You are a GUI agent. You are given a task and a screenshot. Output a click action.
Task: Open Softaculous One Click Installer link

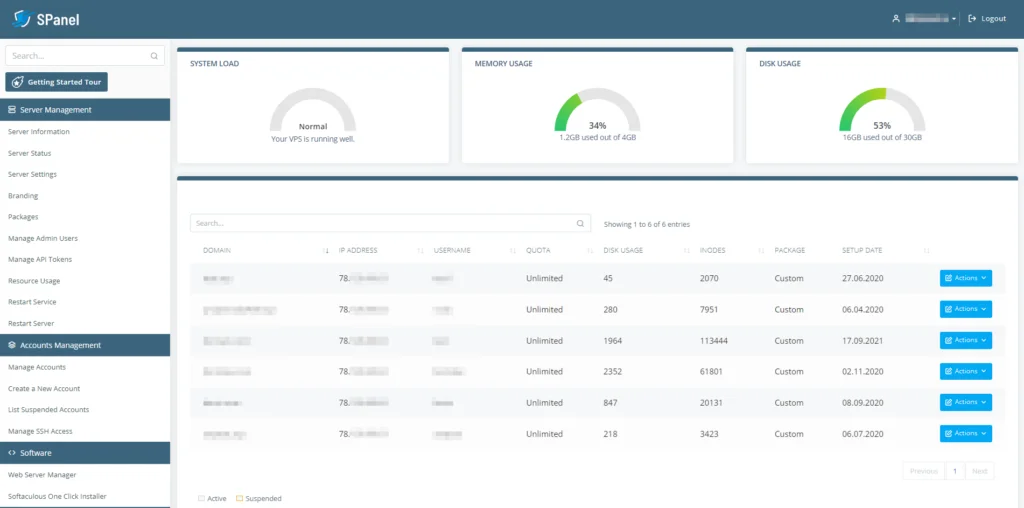click(57, 496)
